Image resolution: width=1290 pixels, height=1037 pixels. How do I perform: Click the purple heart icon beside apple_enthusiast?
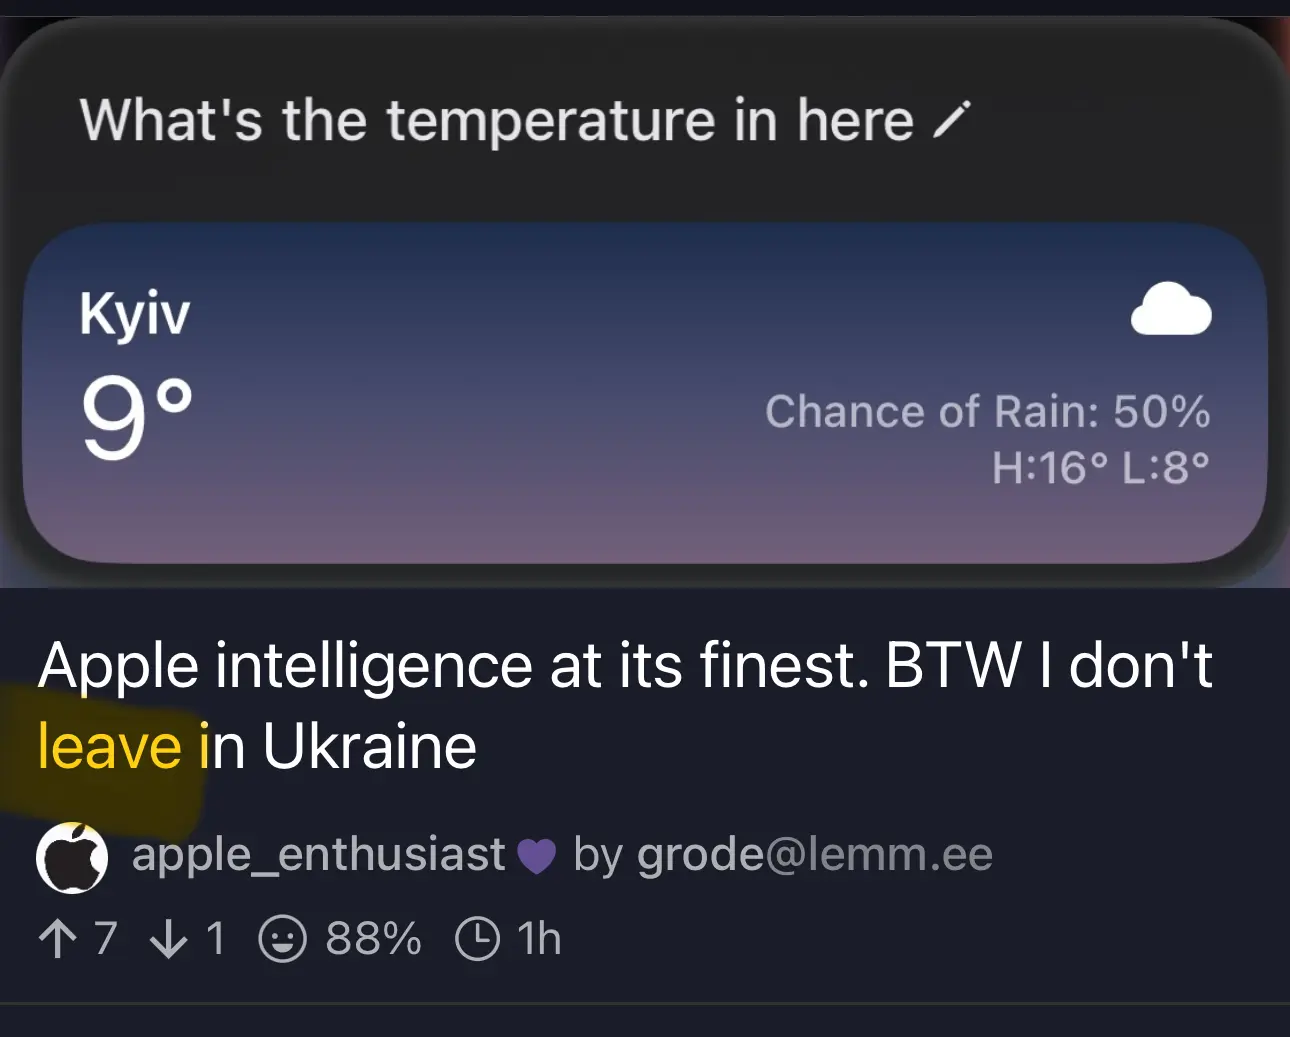point(536,857)
